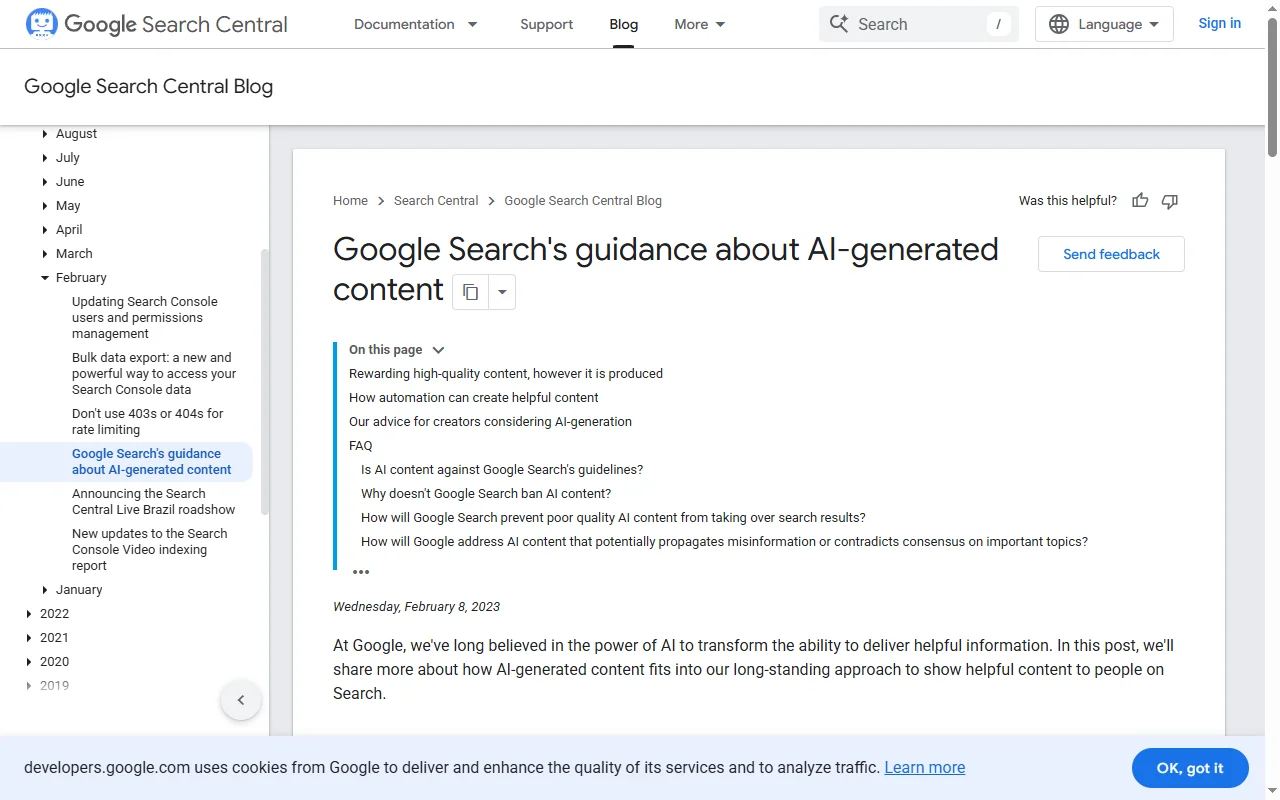This screenshot has height=800, width=1280.
Task: Focus the Search input field
Action: [918, 24]
